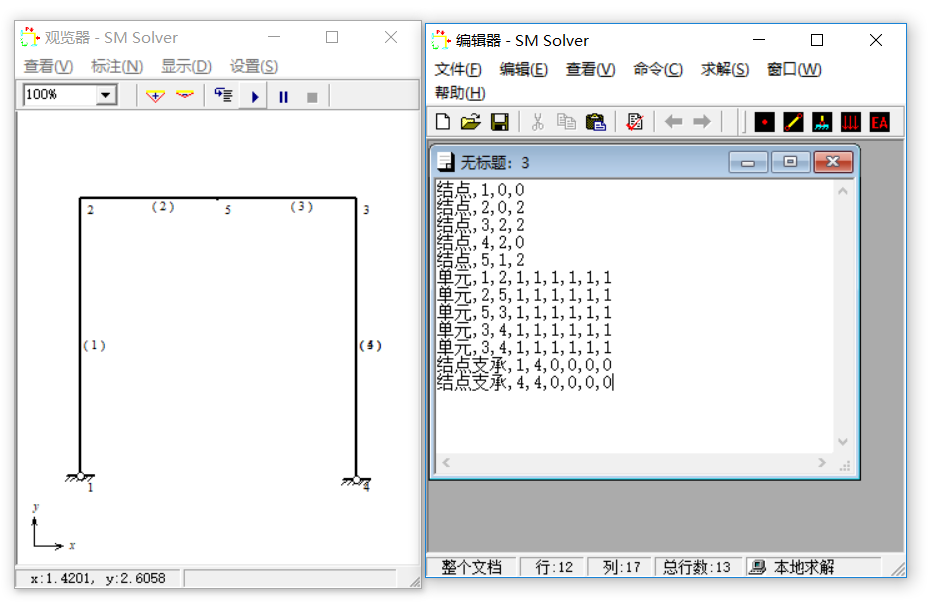Select the element (yellow line) command icon
This screenshot has width=931, height=607.
click(x=793, y=122)
